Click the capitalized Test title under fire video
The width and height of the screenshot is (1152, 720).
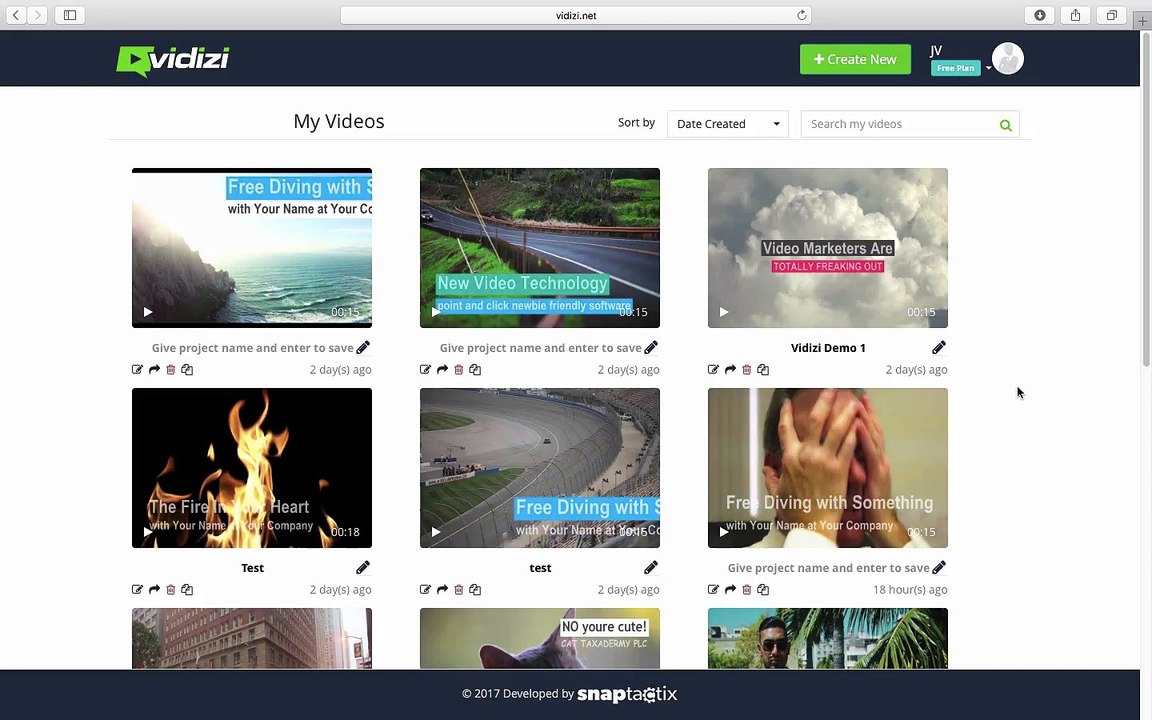click(x=252, y=568)
